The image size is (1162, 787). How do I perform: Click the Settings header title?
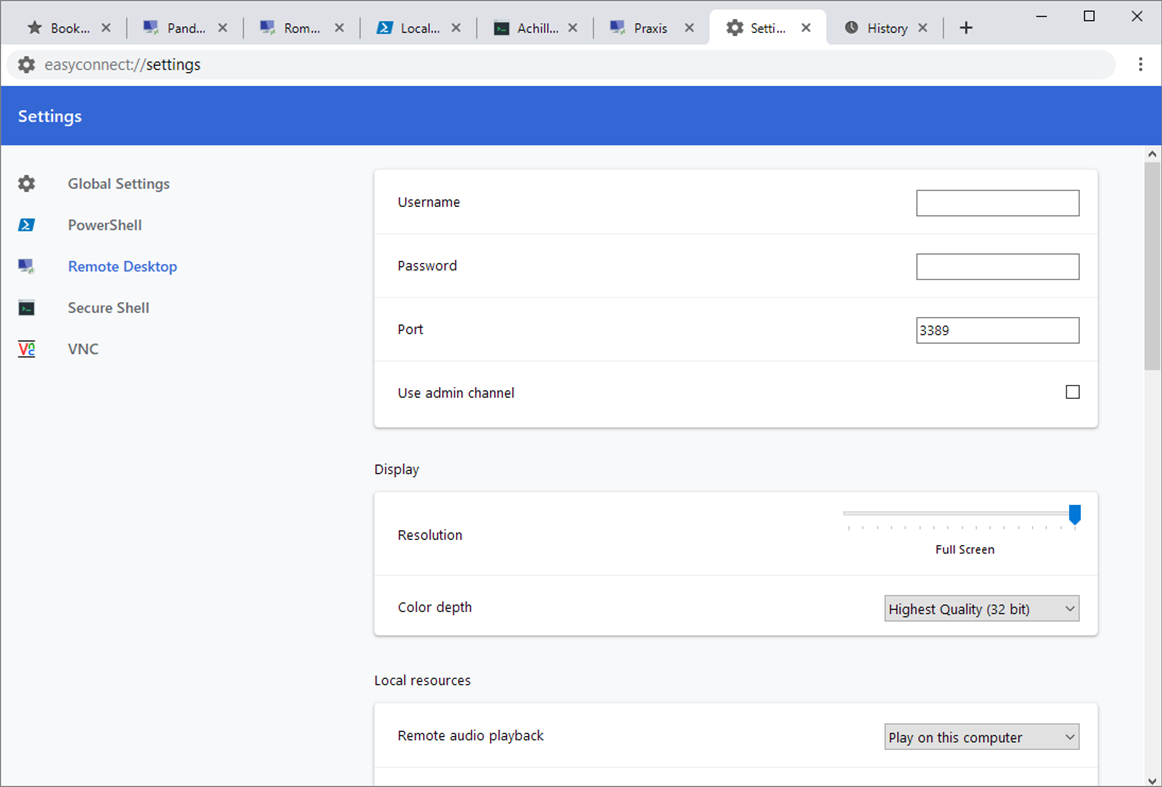point(50,116)
